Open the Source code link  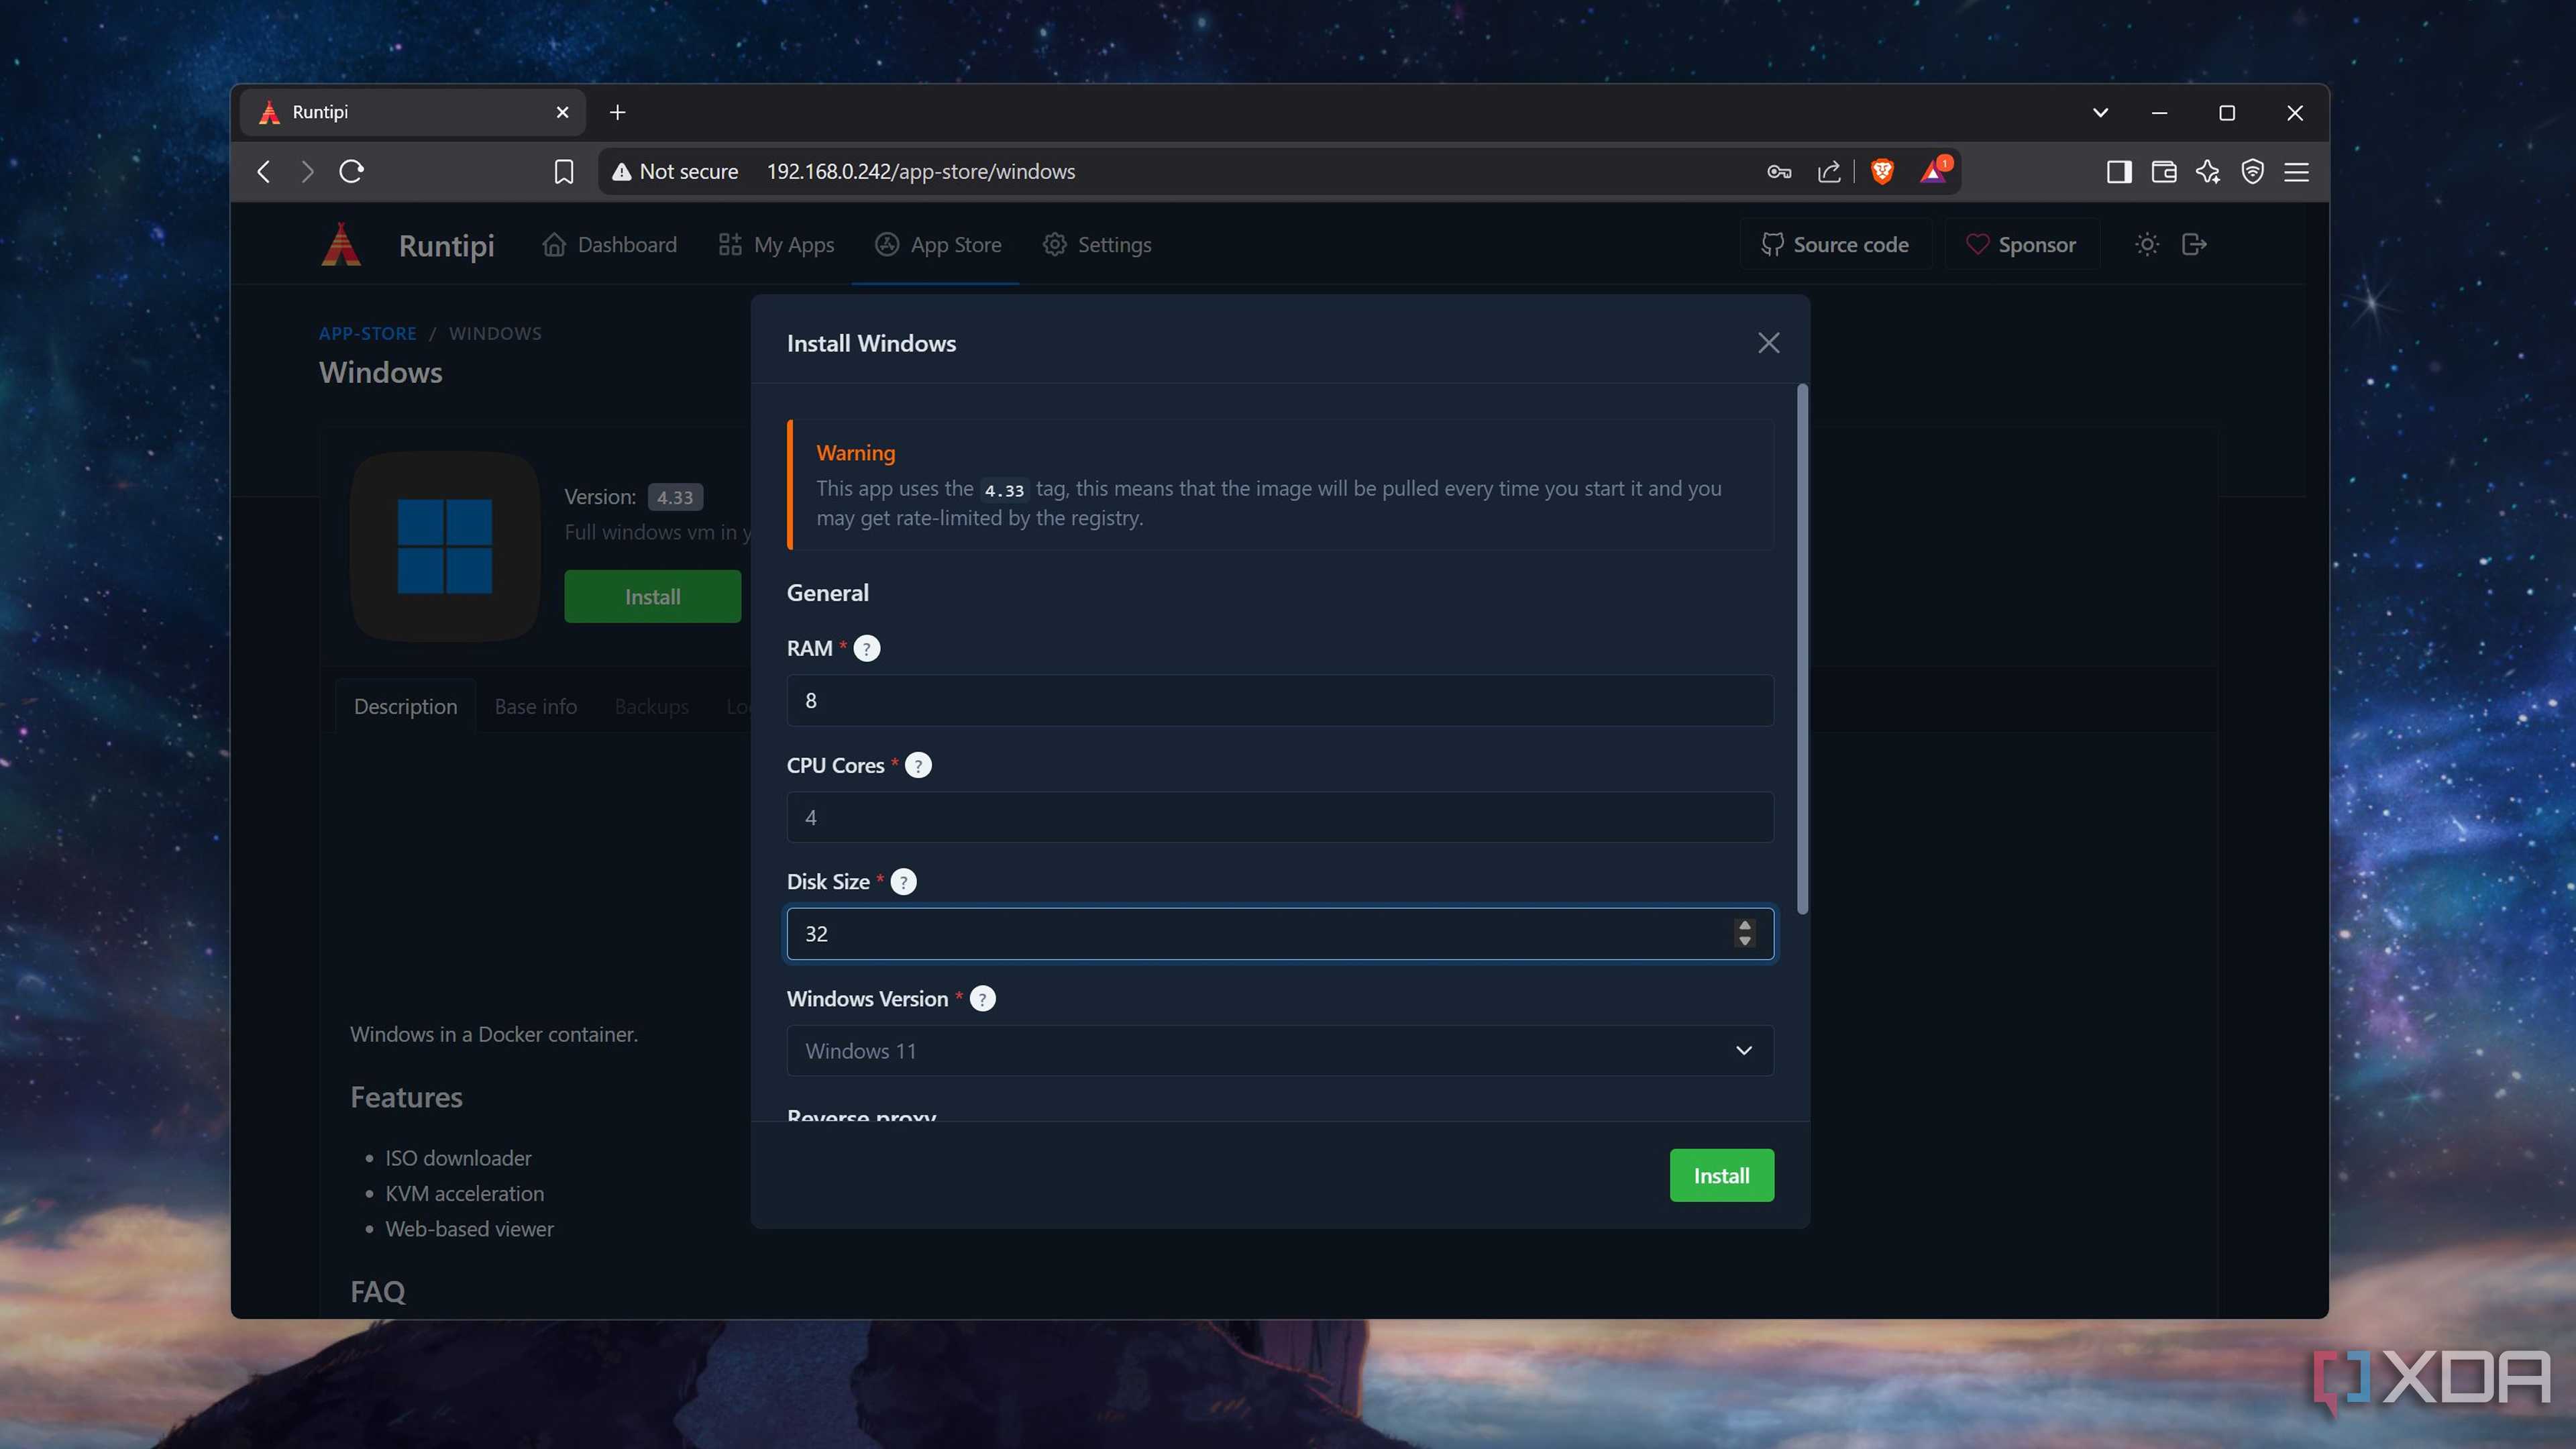click(1835, 244)
